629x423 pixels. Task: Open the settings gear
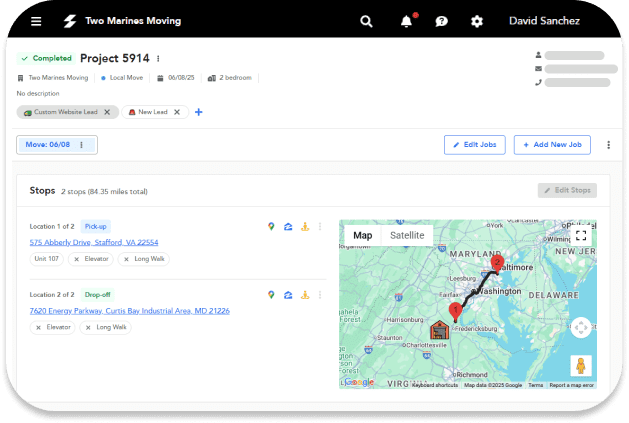point(477,21)
